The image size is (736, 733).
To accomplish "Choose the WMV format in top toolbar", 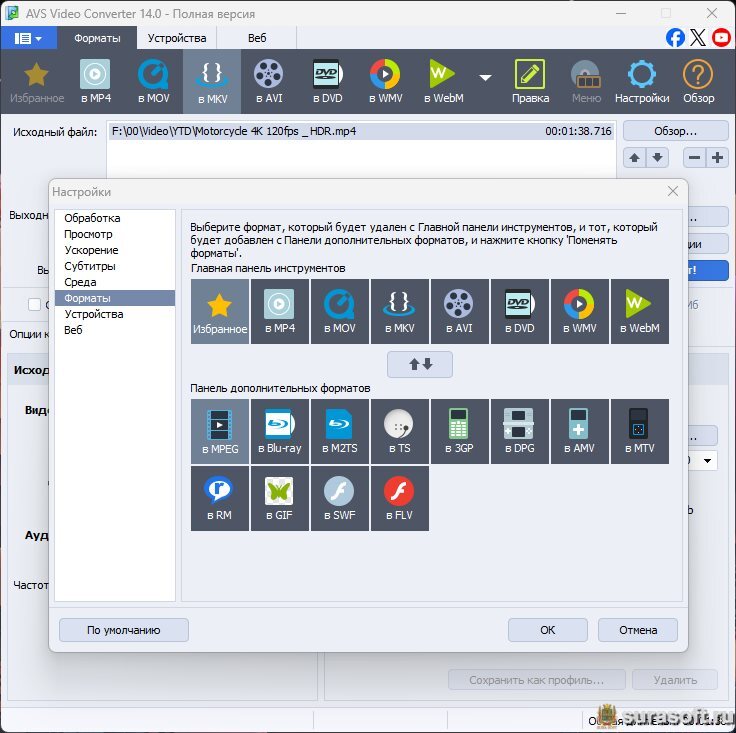I will 385,82.
